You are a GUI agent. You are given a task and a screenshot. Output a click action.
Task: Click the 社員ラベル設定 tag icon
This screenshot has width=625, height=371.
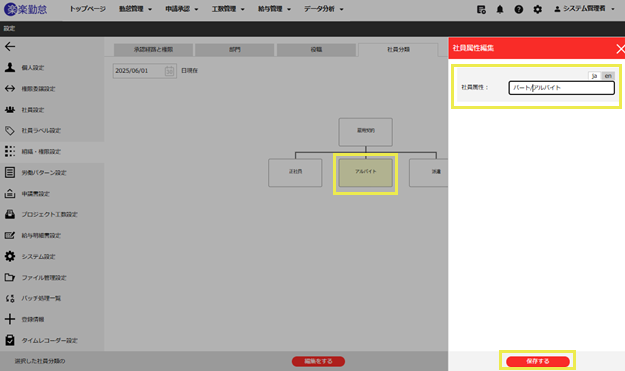10,130
